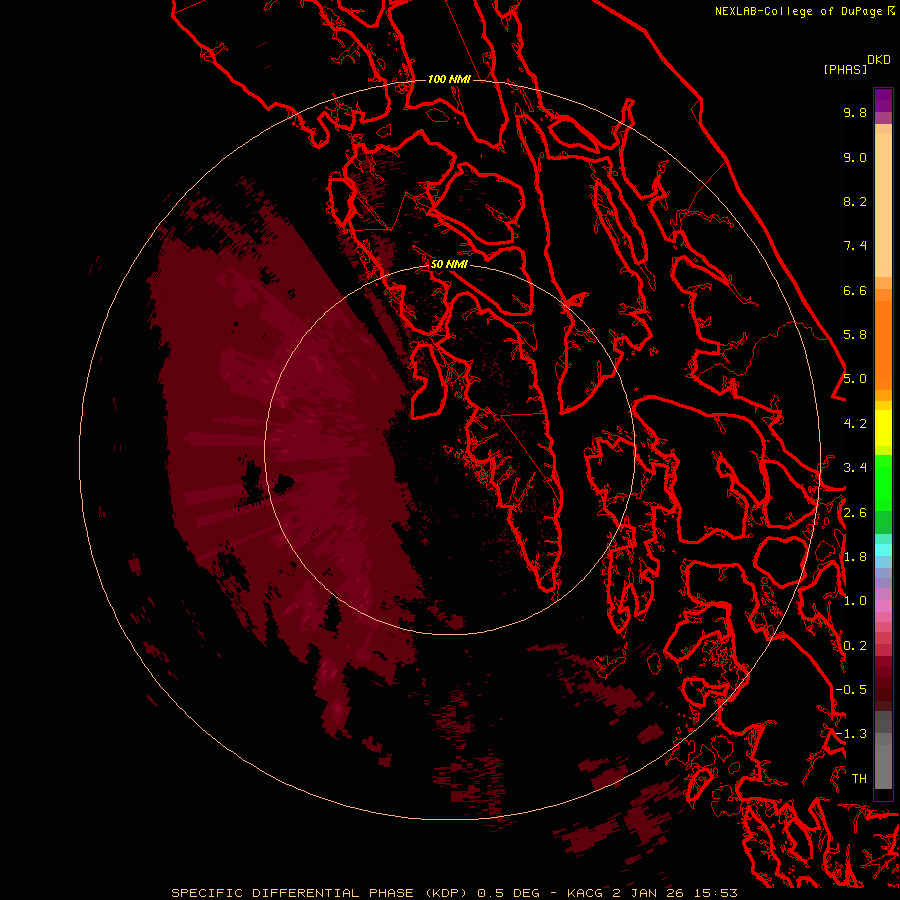Image resolution: width=900 pixels, height=900 pixels.
Task: Click the 9.8 scale value
Action: (x=855, y=112)
